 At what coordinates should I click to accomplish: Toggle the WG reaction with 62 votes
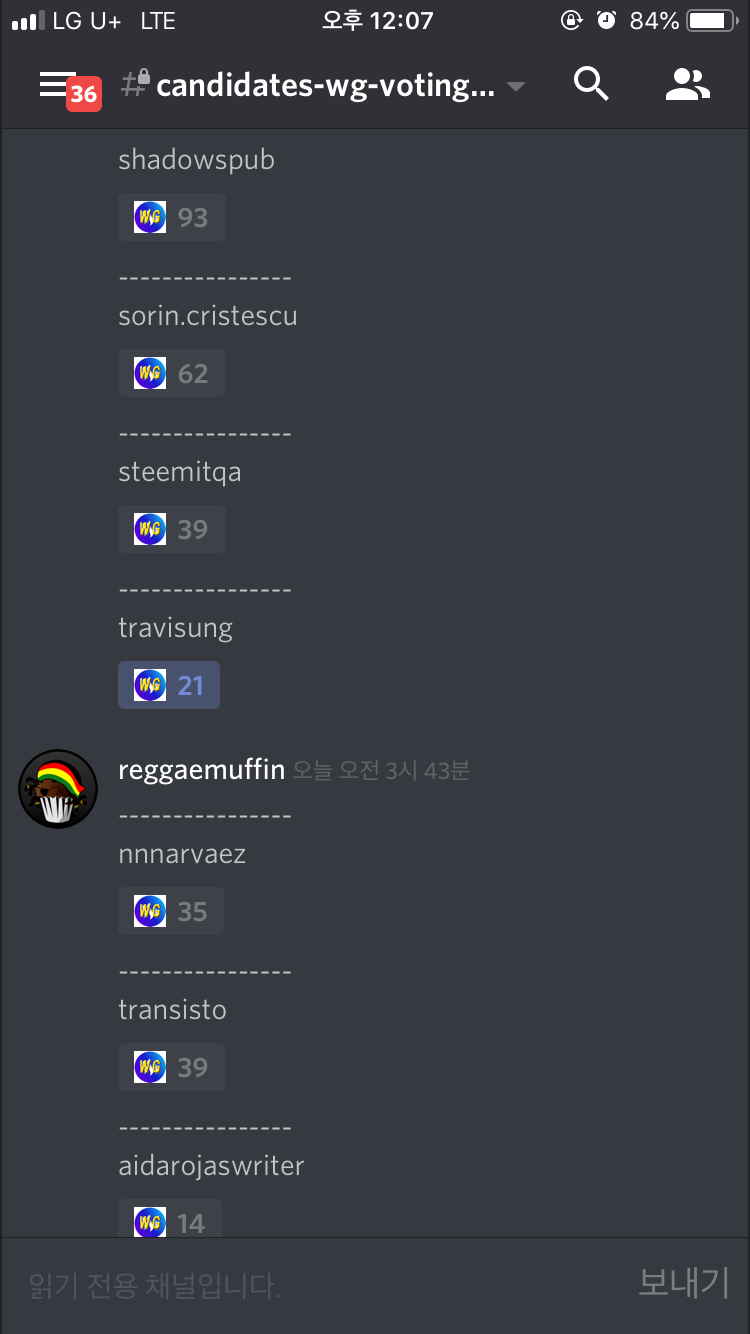(172, 373)
